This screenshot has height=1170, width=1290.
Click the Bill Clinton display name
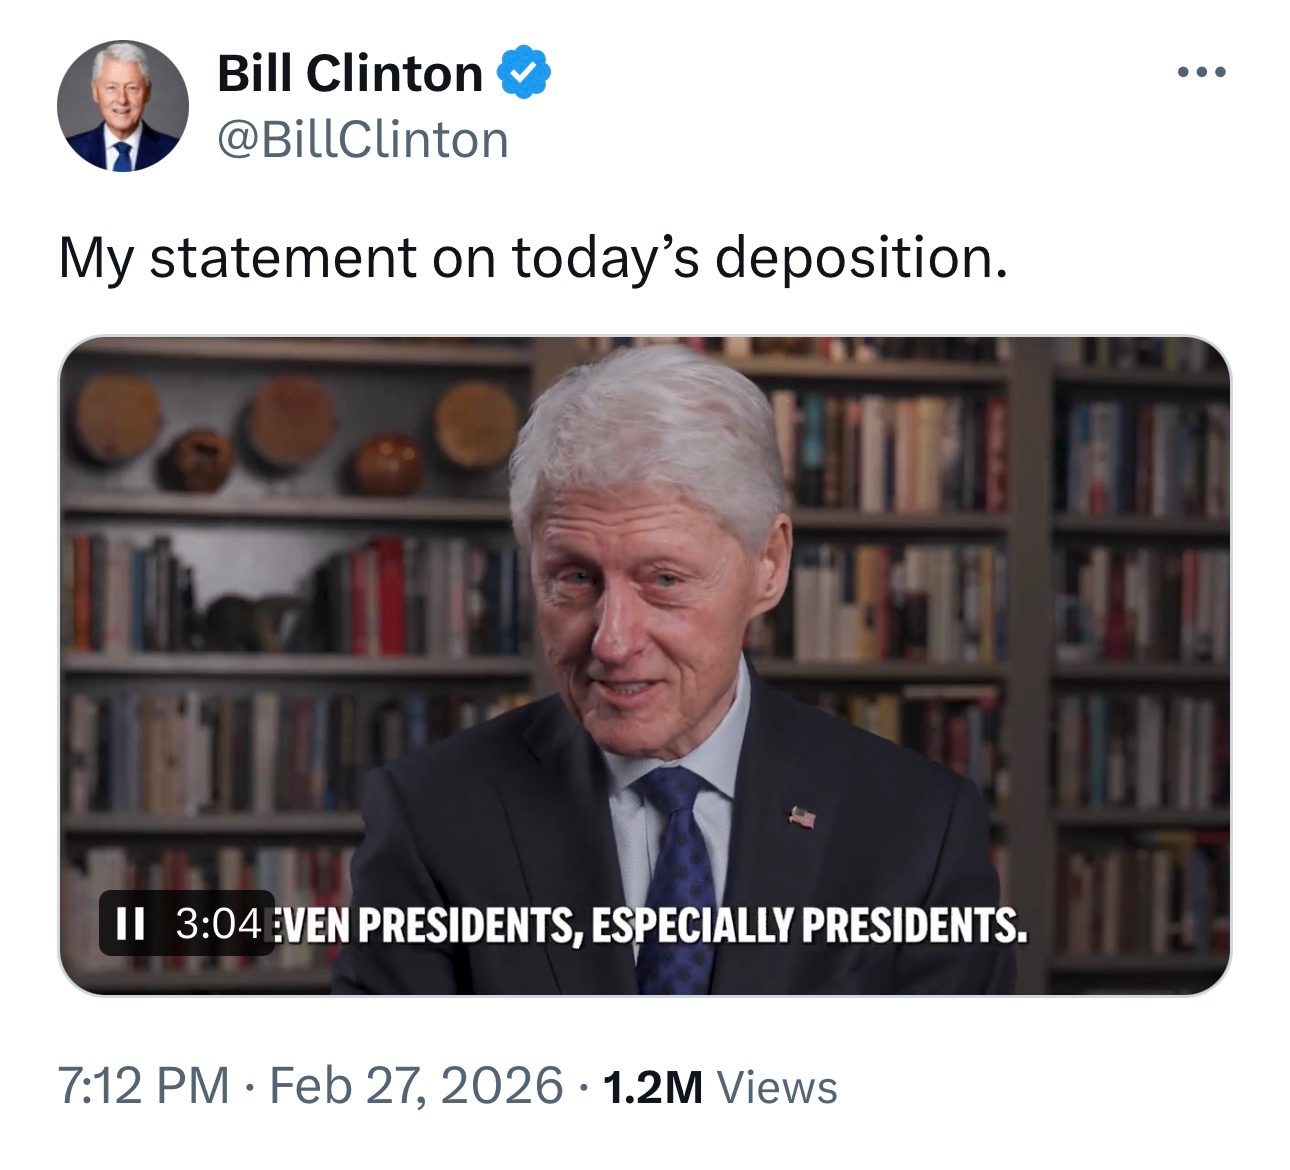[350, 74]
